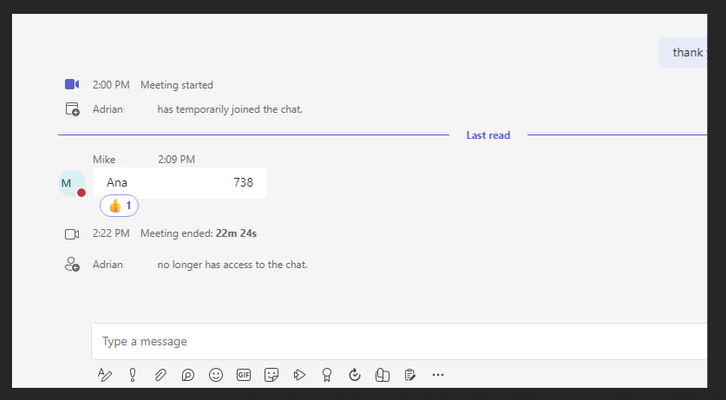
Task: Click in the Type a message field
Action: tap(399, 341)
